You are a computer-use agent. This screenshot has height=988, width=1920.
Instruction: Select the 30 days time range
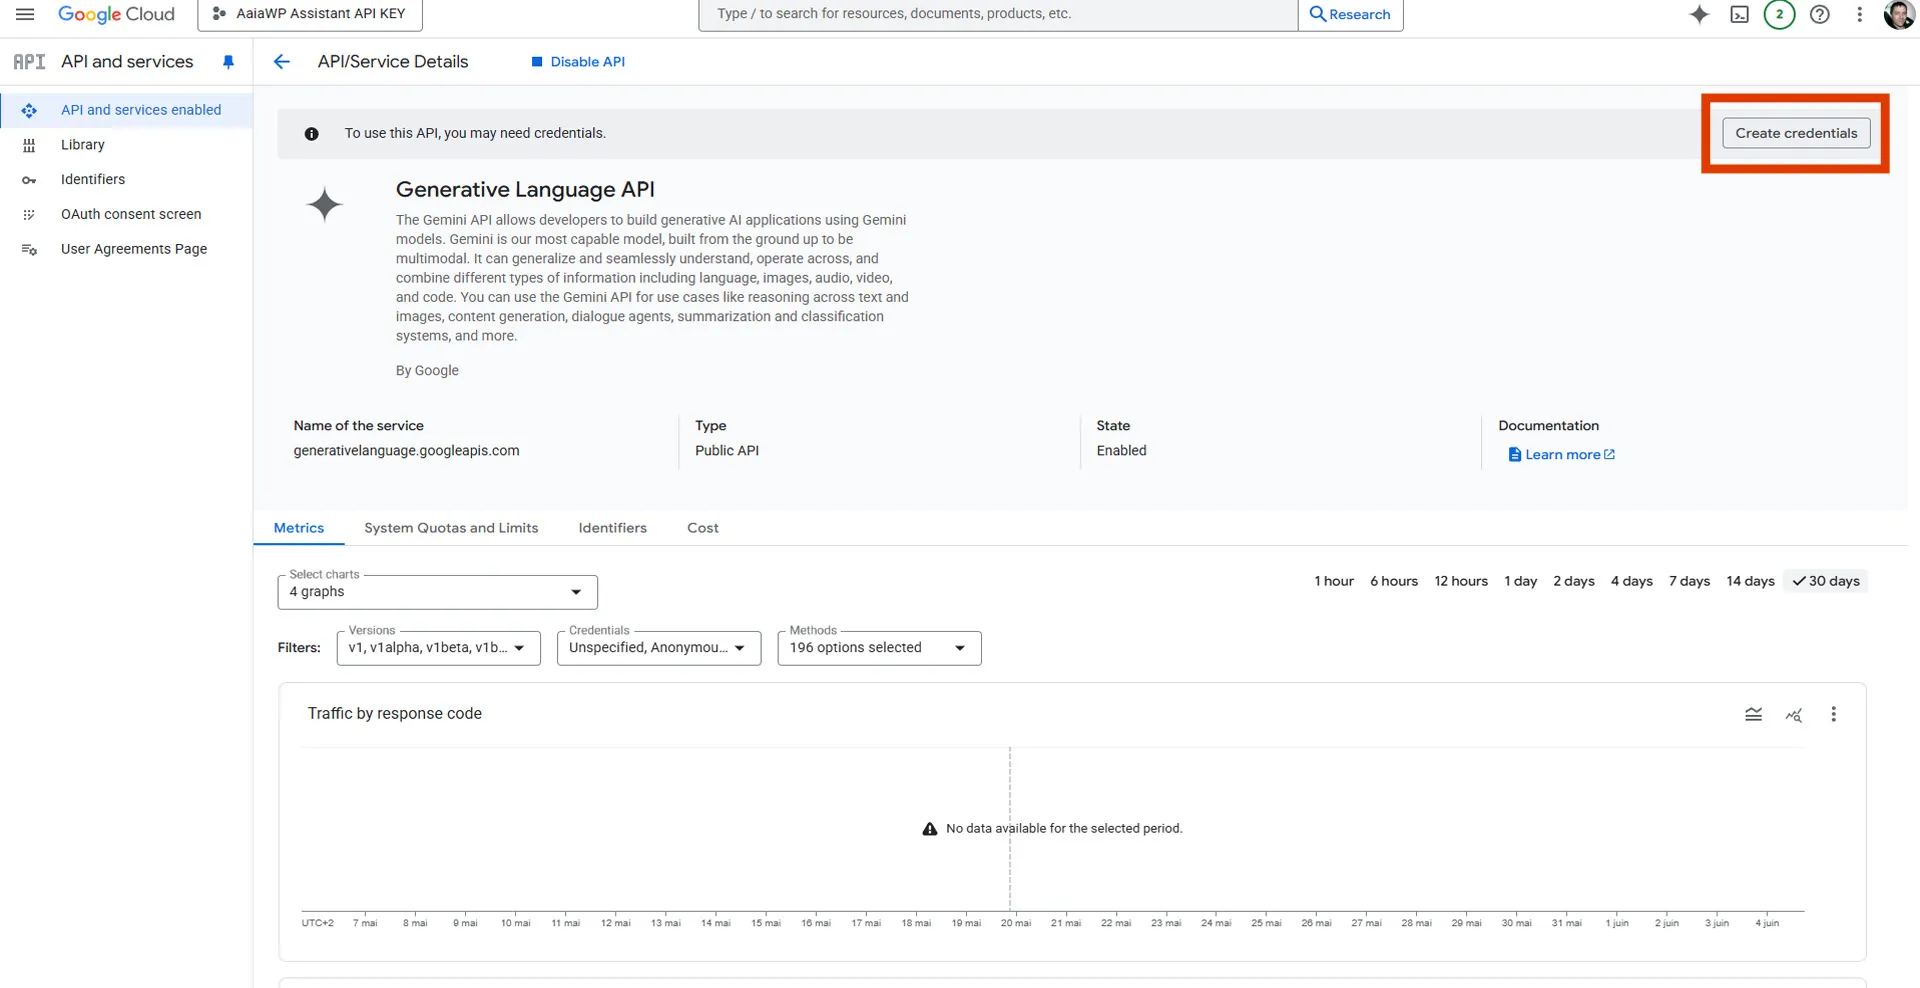(1826, 581)
